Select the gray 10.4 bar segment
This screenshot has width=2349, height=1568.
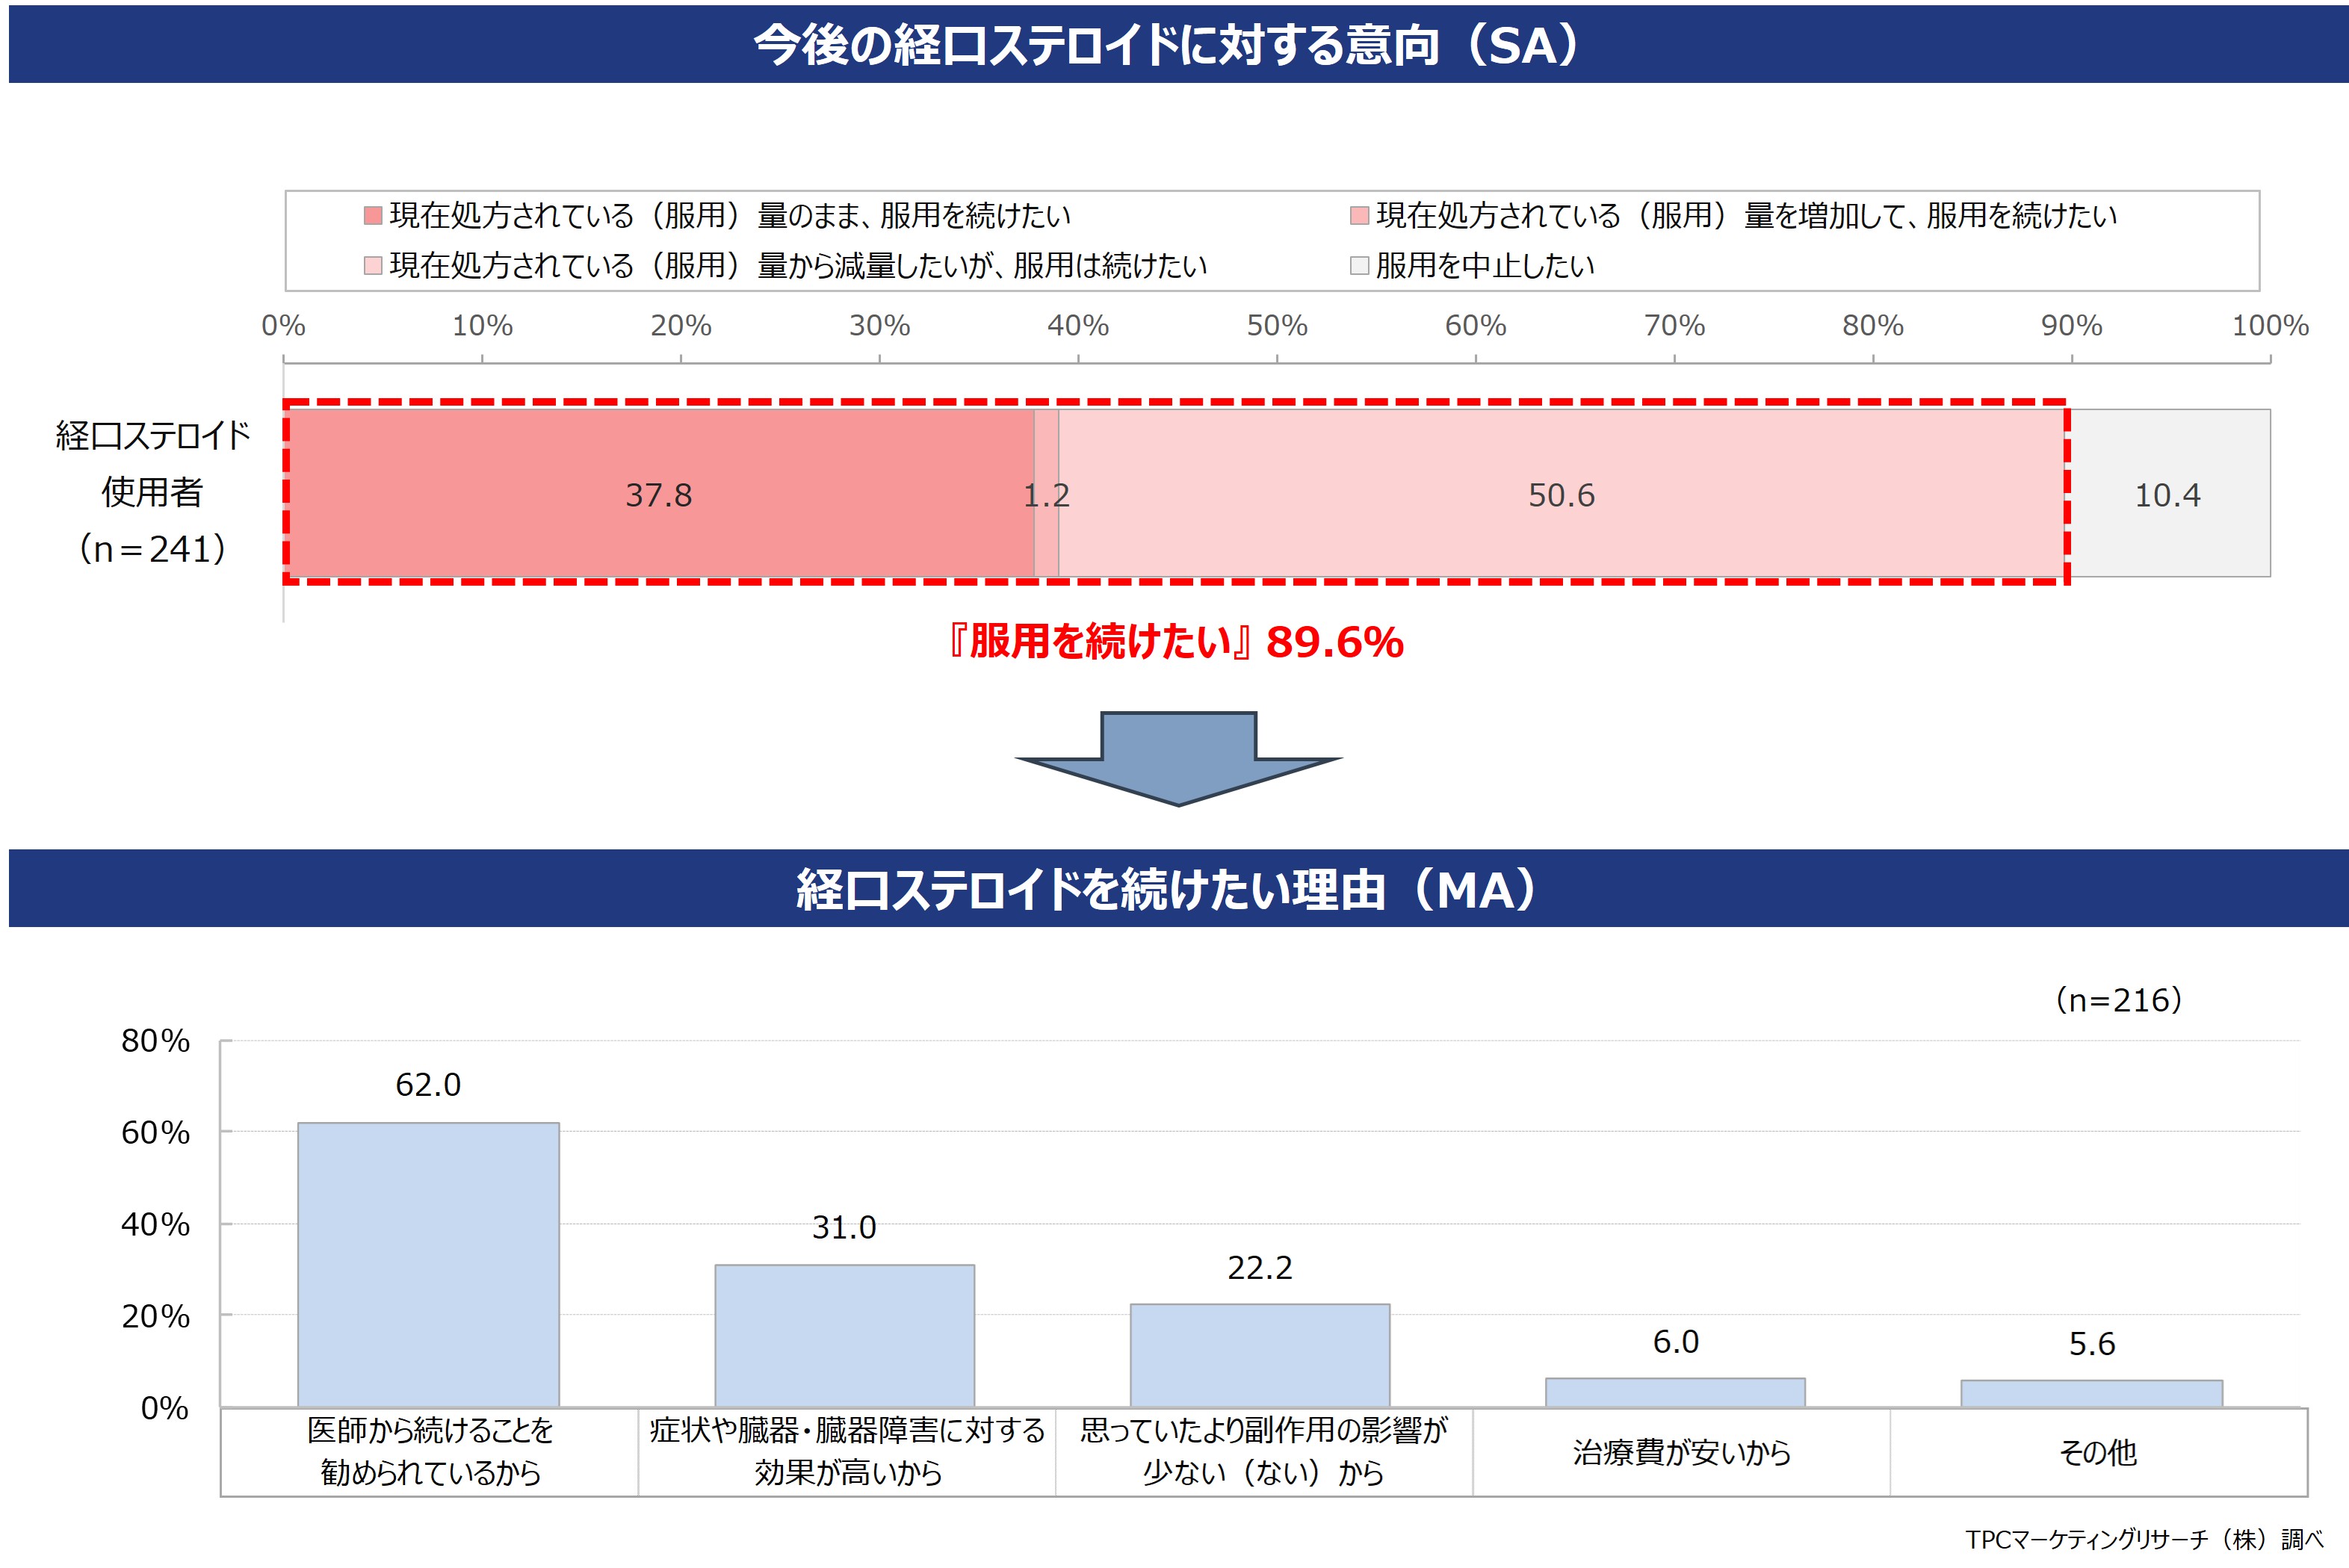point(2168,493)
